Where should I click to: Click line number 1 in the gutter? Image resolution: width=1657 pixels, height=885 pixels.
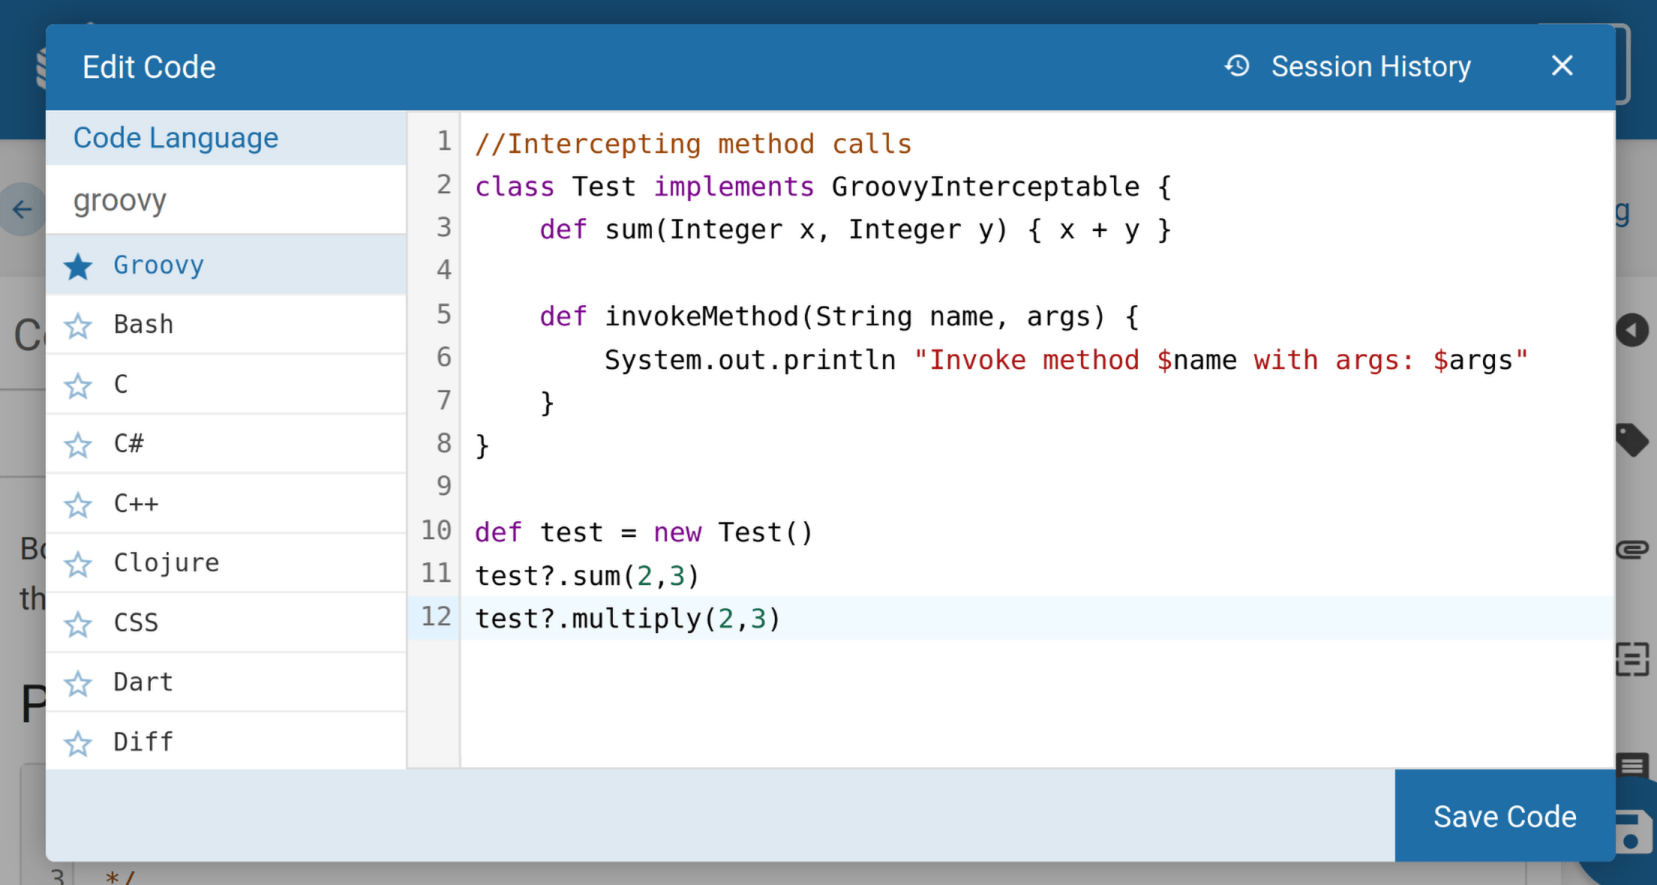(444, 142)
